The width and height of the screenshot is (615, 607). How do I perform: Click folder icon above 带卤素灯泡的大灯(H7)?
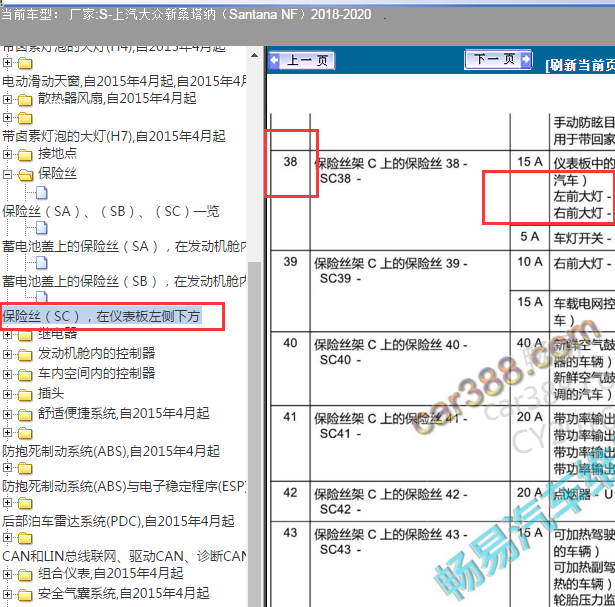[x=25, y=118]
